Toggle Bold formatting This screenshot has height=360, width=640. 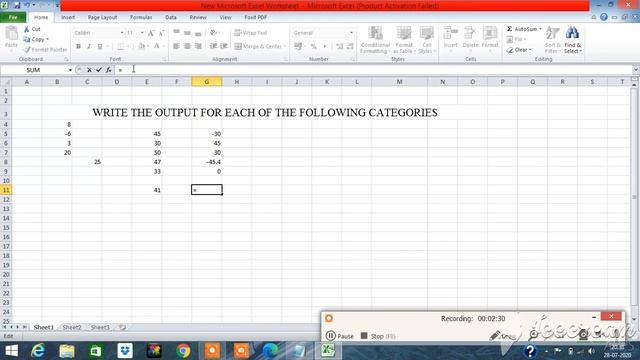pos(78,47)
